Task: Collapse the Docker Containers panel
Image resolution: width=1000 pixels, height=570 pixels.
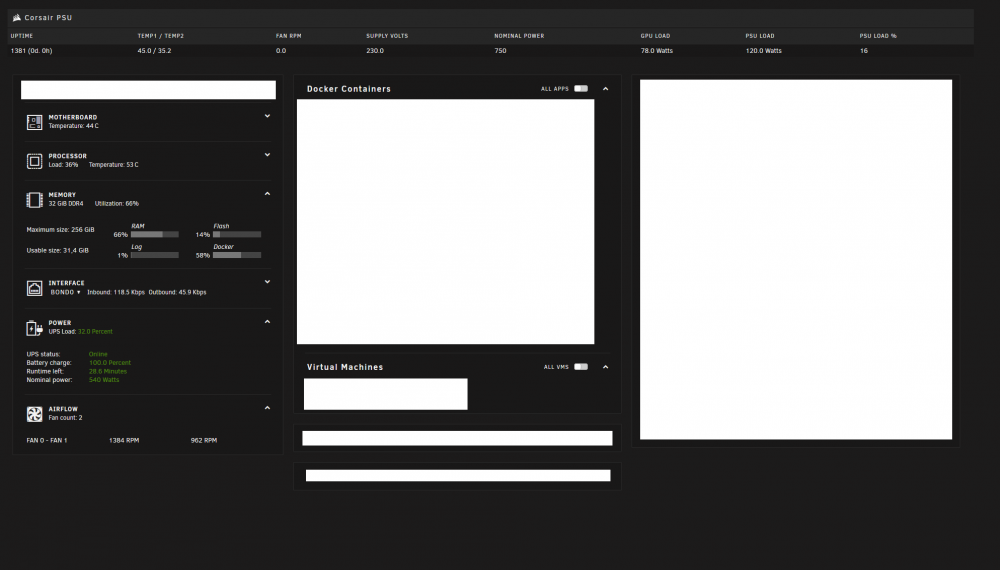Action: click(x=605, y=89)
